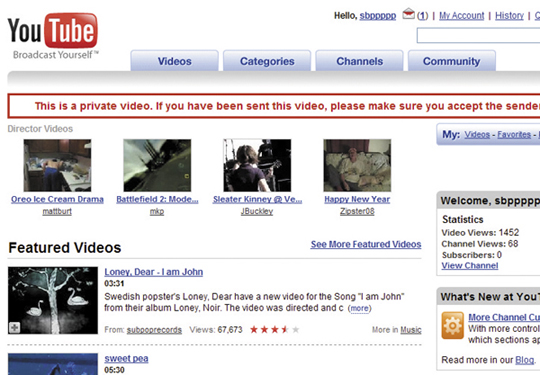Expand description with the (more) link
The width and height of the screenshot is (540, 375).
pyautogui.click(x=359, y=308)
